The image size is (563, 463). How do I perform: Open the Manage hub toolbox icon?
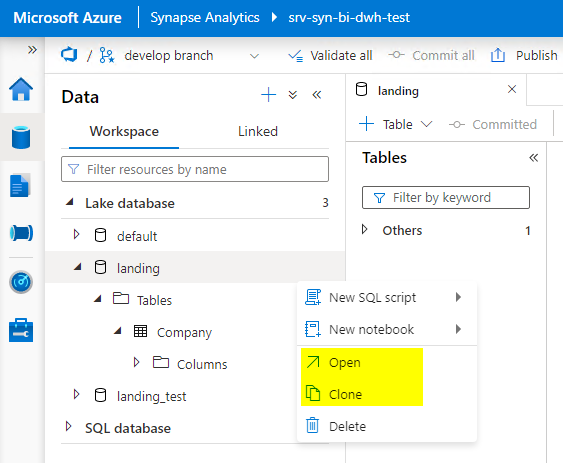pos(21,330)
